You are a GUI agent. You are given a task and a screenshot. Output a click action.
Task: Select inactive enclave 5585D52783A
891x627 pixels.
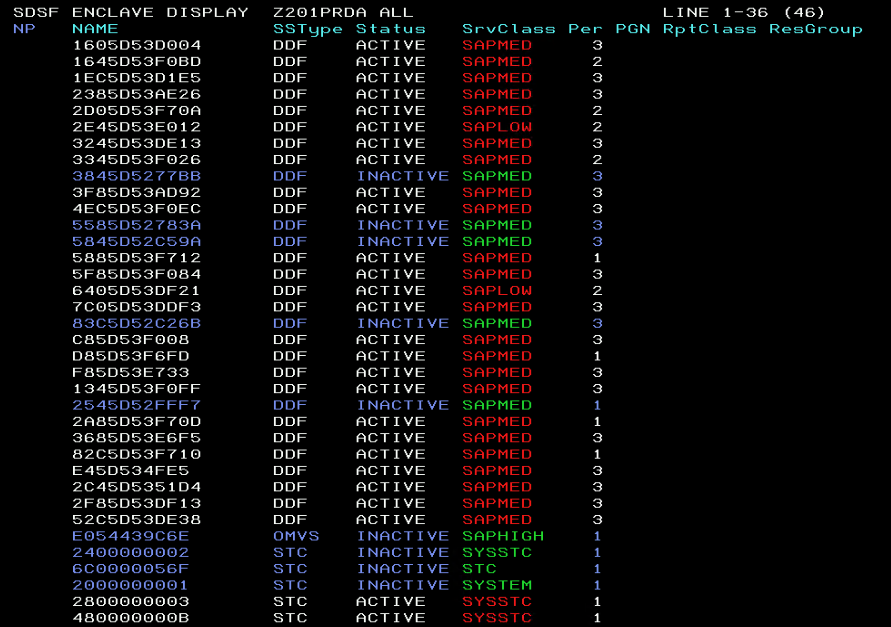[x=137, y=225]
